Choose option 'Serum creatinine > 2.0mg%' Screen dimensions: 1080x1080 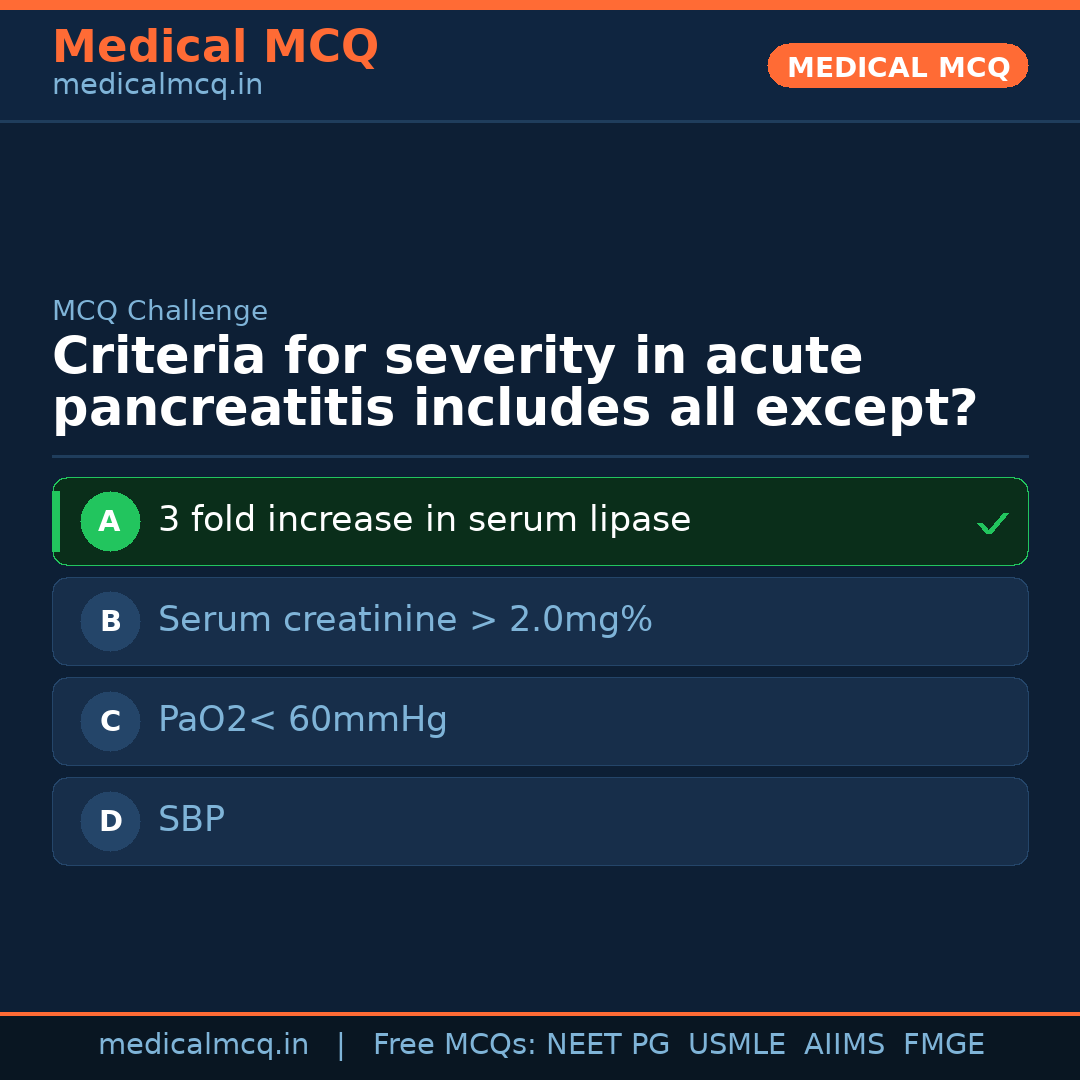pyautogui.click(x=405, y=620)
